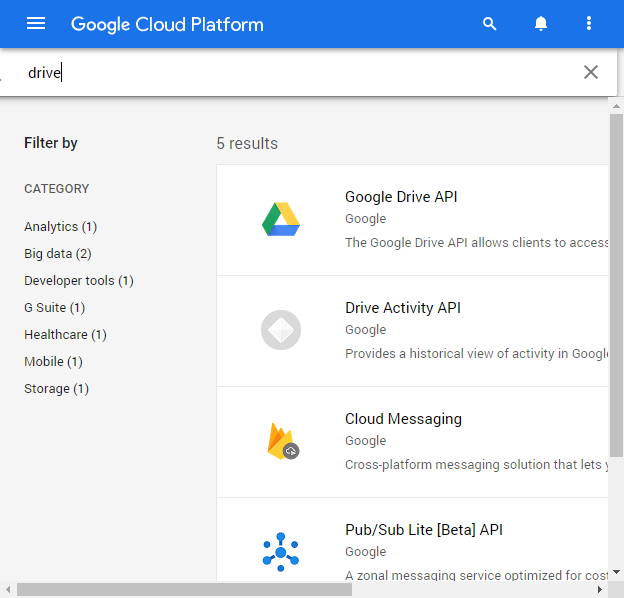Viewport: 624px width, 598px height.
Task: Filter by Storage (1) category
Action: click(56, 389)
